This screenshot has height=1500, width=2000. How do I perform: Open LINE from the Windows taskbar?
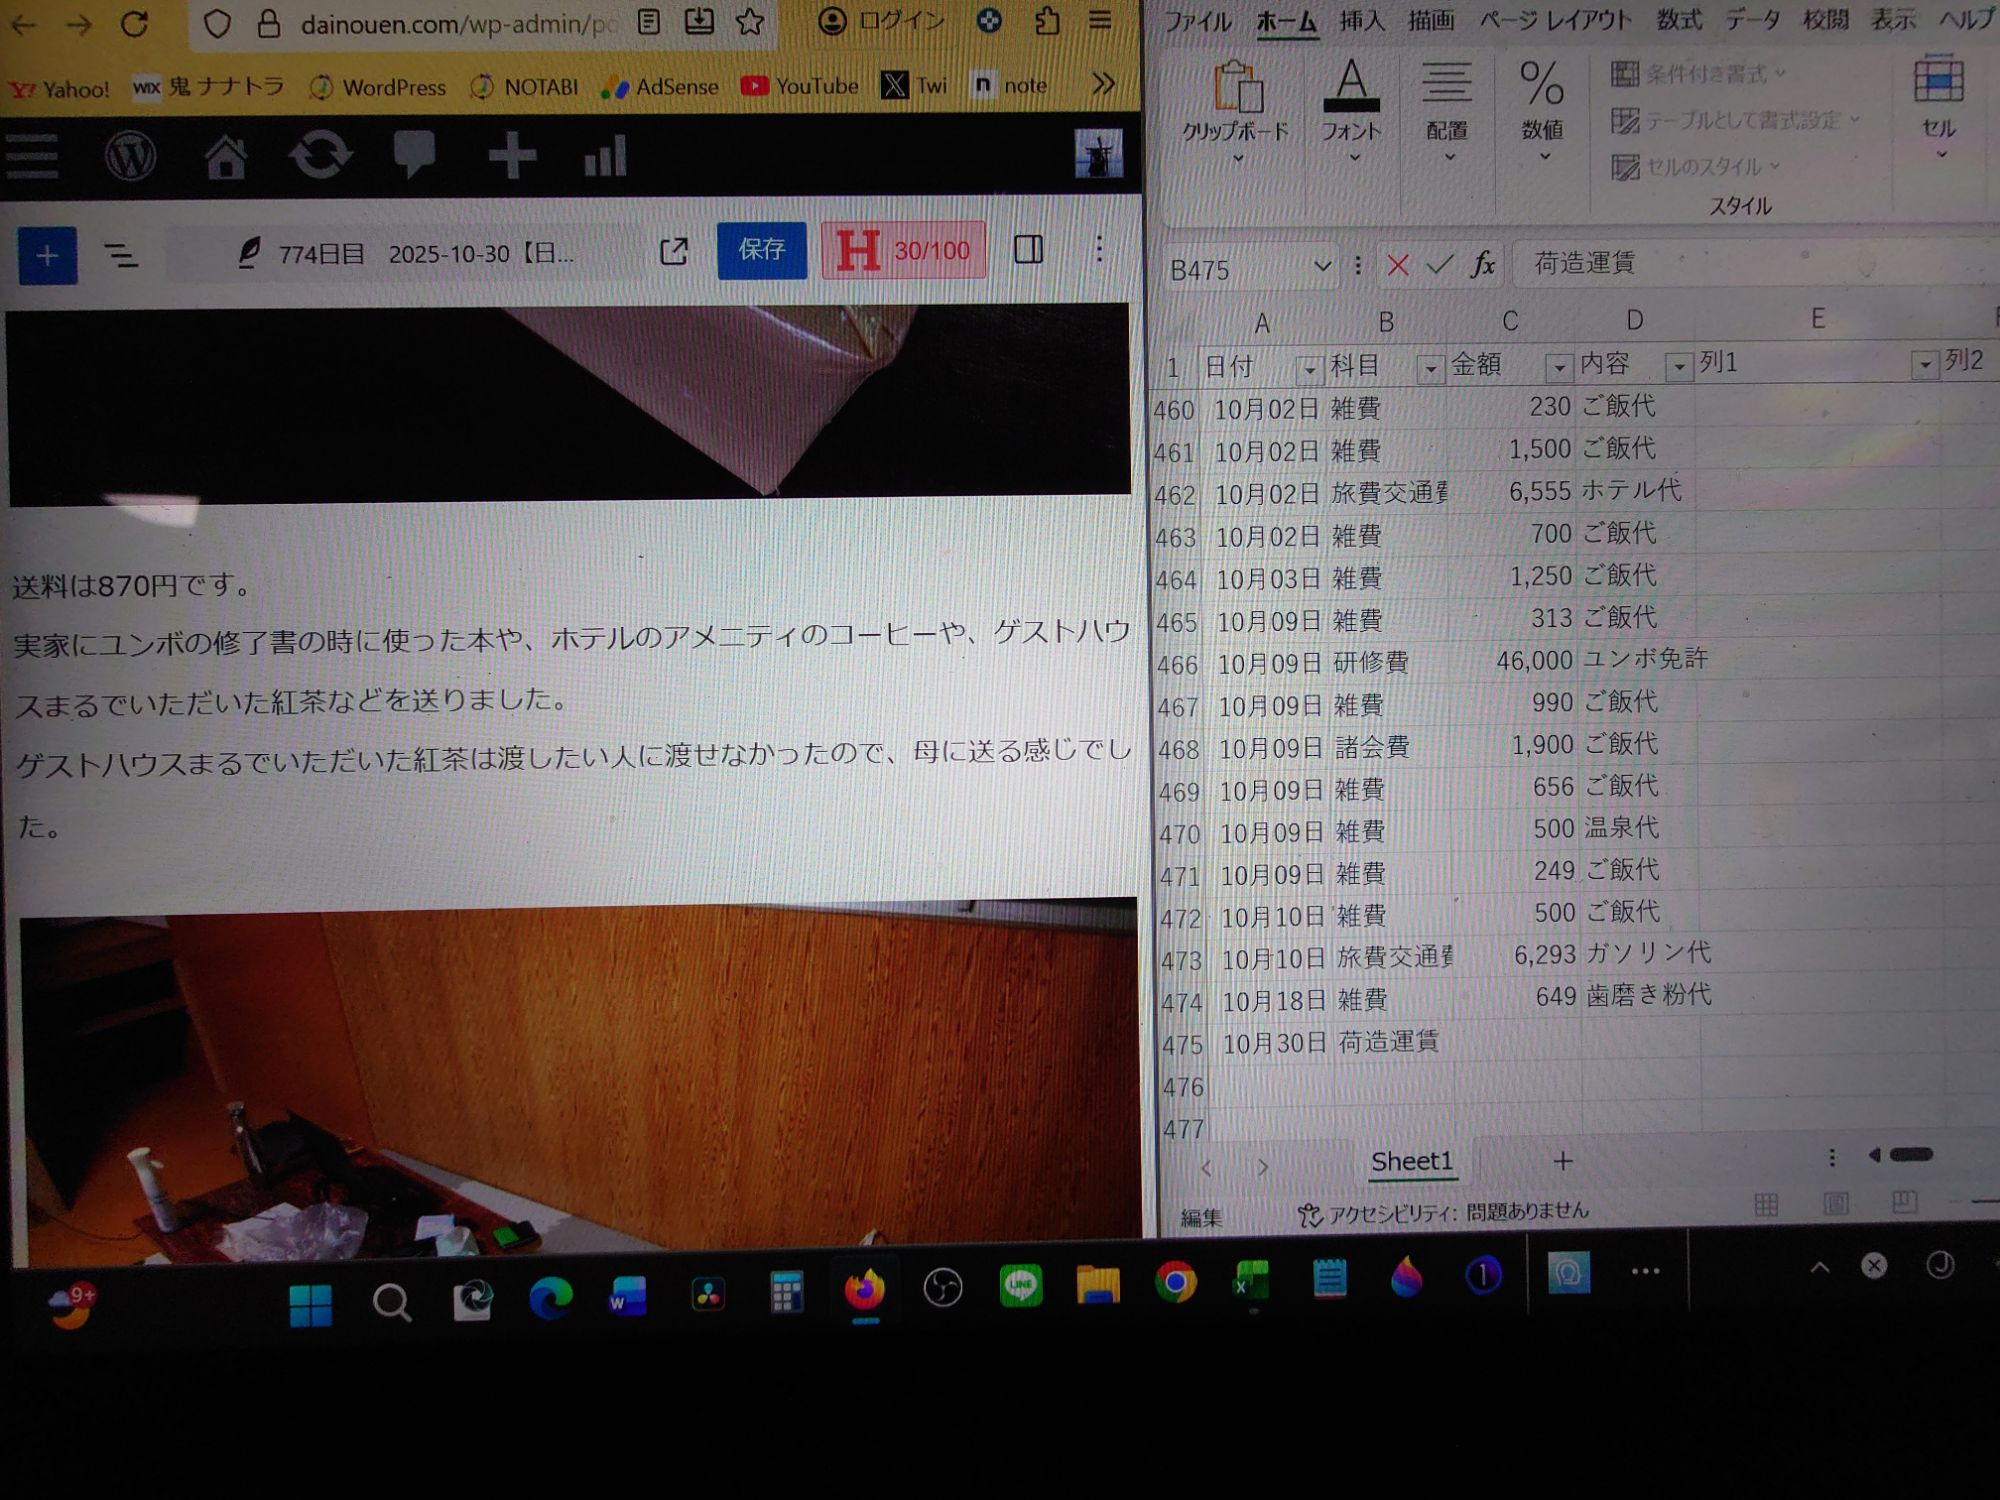click(x=1020, y=1285)
